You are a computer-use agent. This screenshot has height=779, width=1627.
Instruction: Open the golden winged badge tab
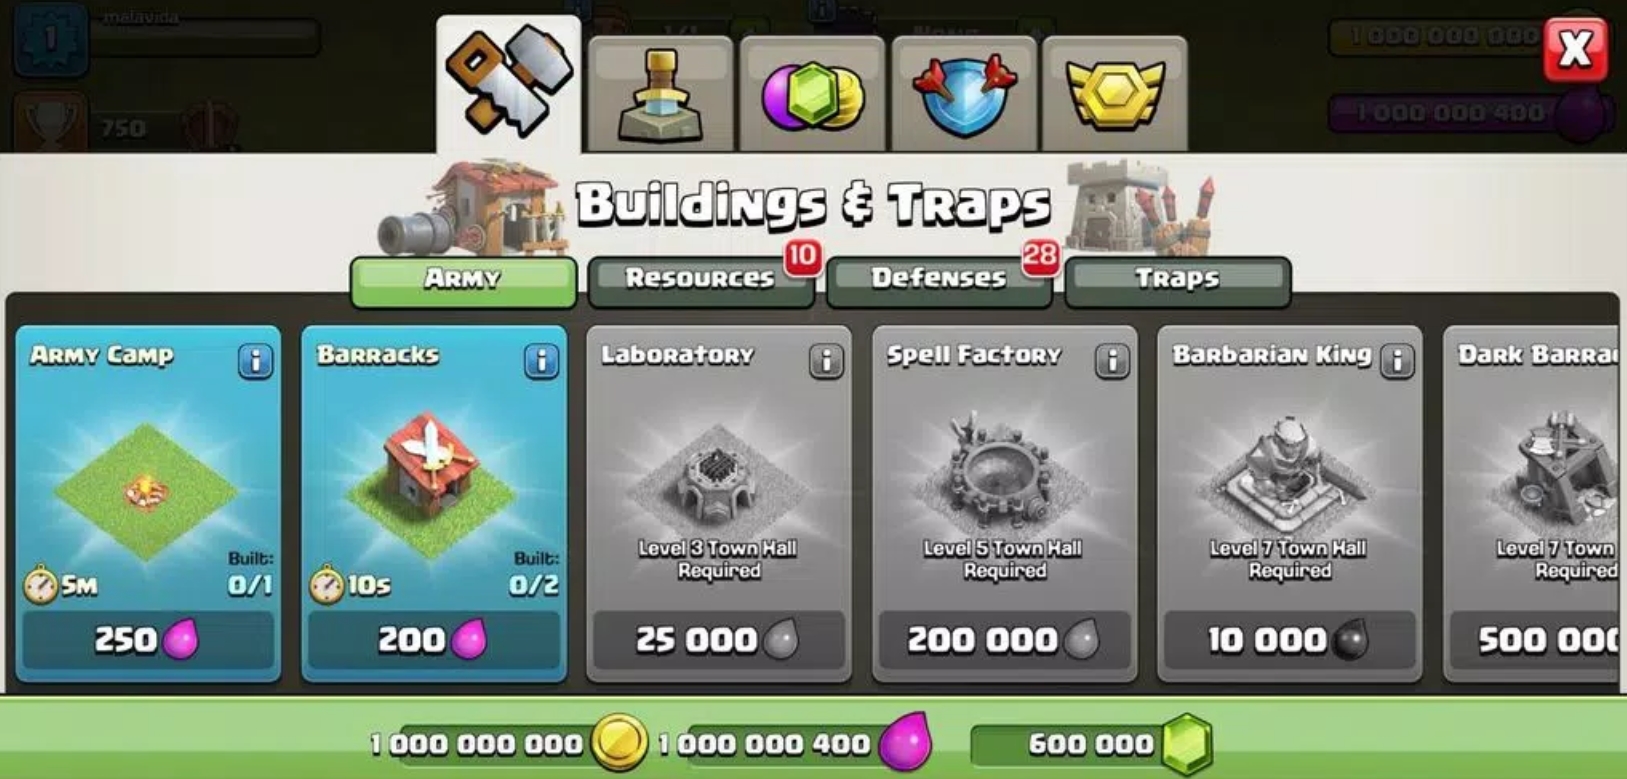coord(1115,95)
